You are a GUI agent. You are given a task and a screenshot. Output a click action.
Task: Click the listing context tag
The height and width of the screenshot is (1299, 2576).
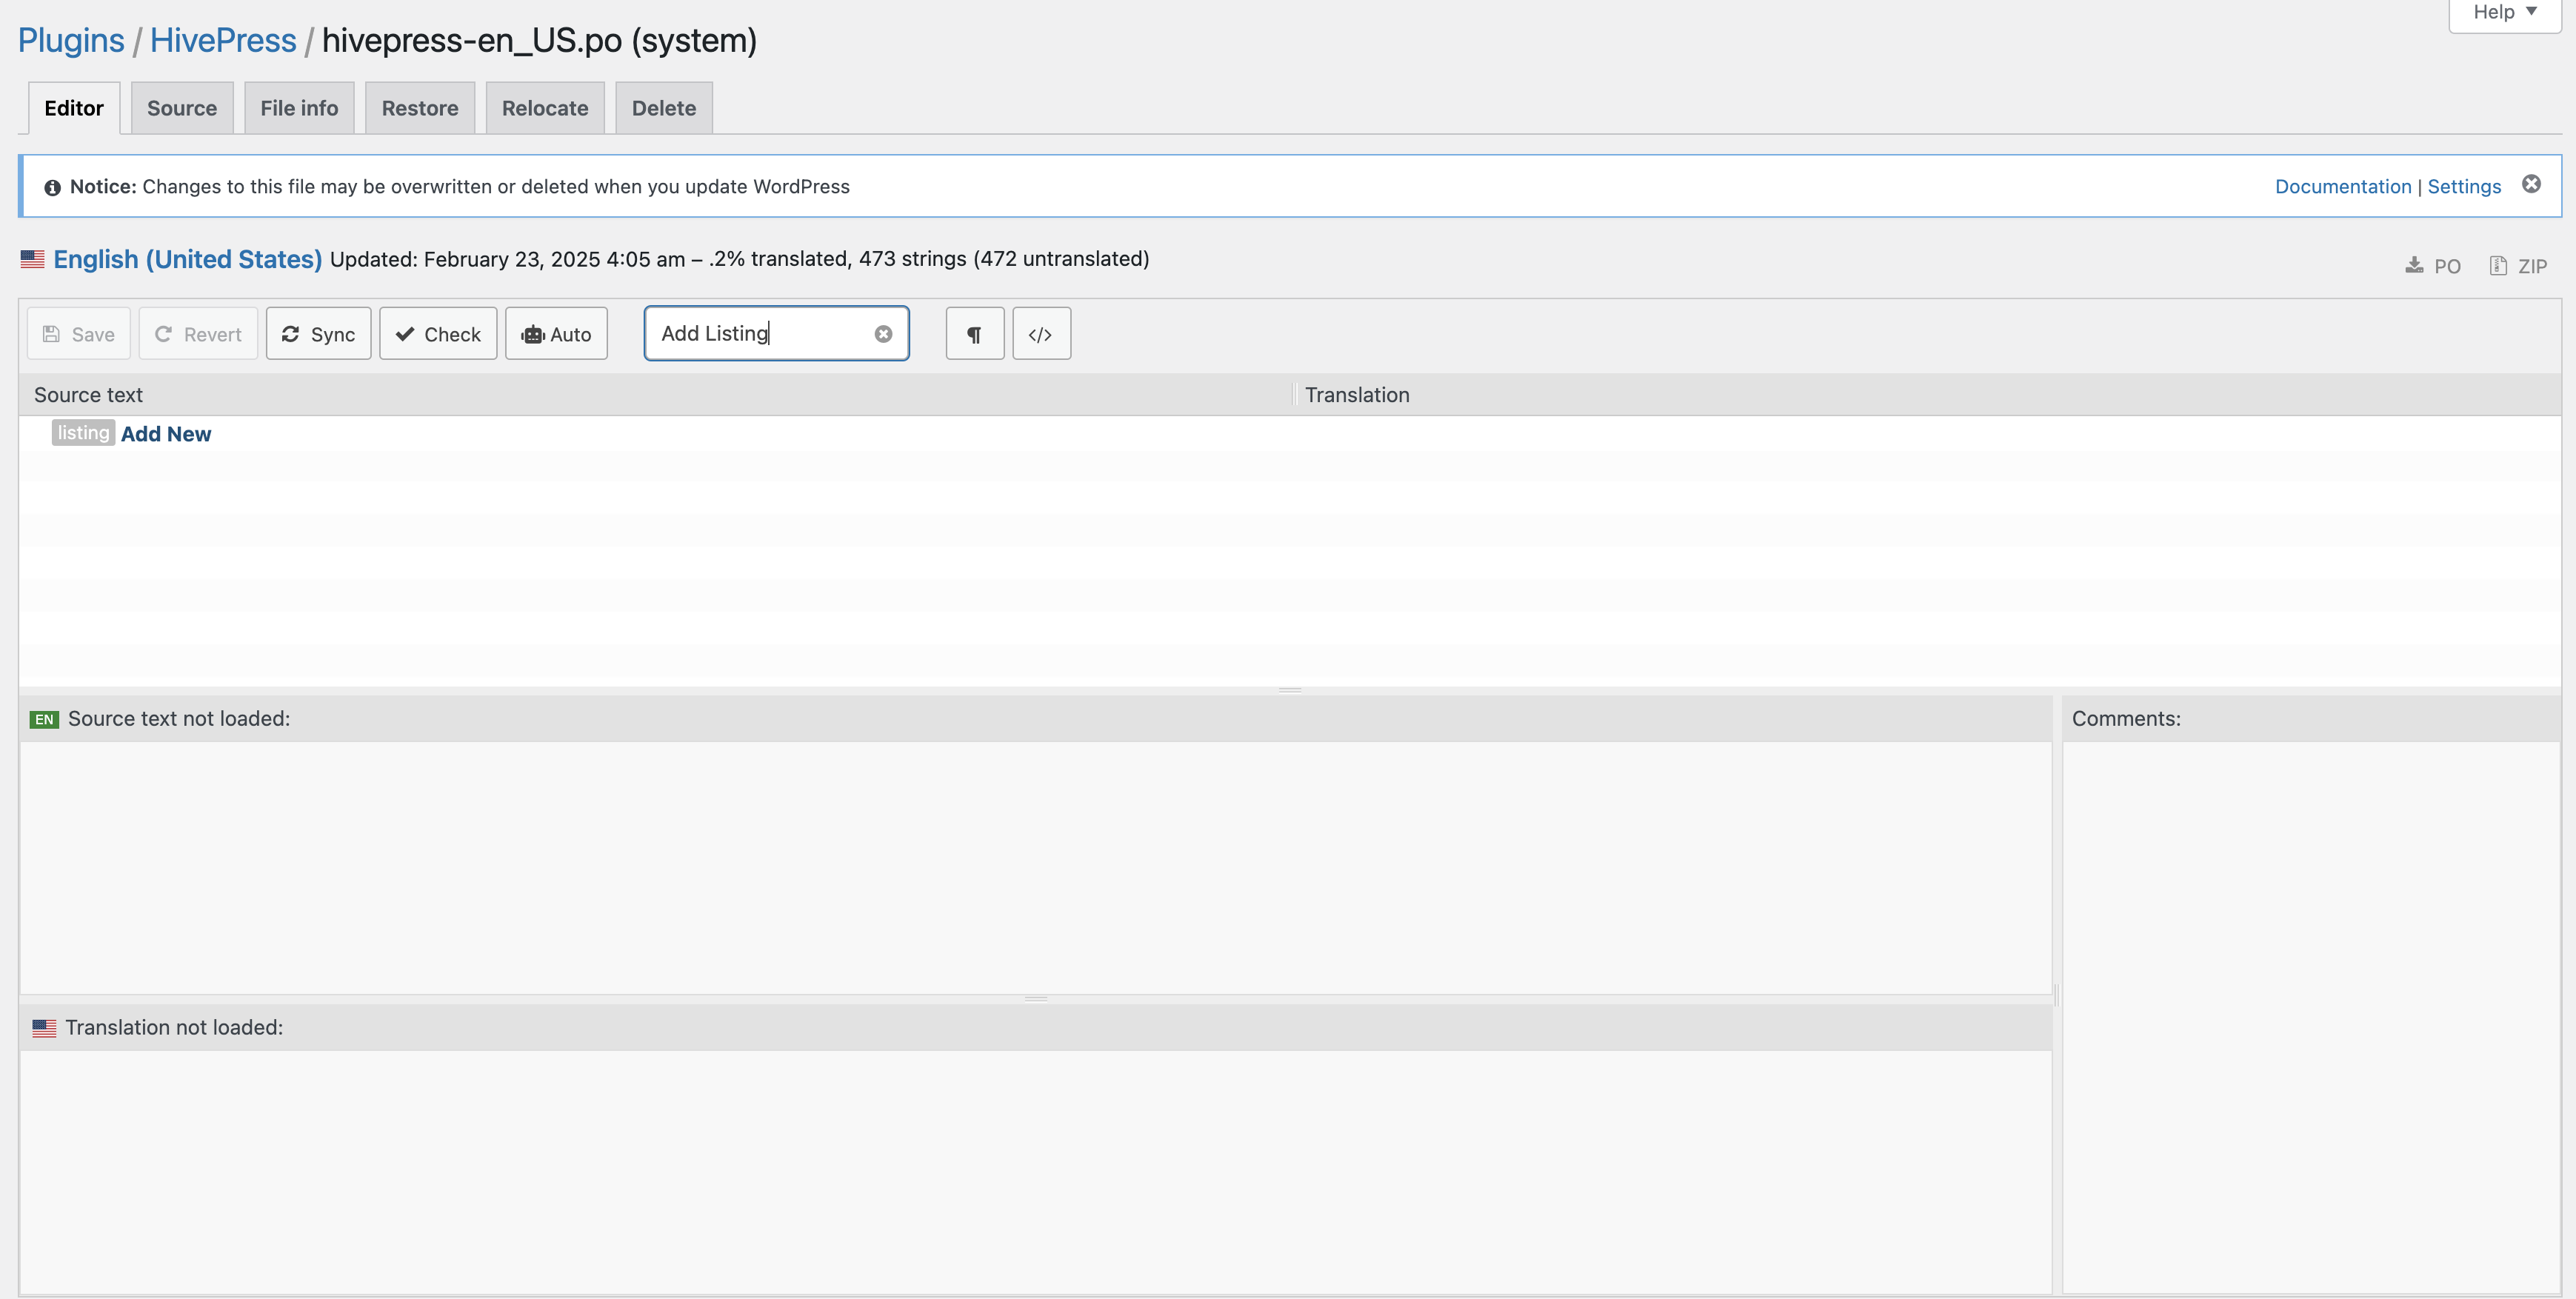click(x=83, y=433)
